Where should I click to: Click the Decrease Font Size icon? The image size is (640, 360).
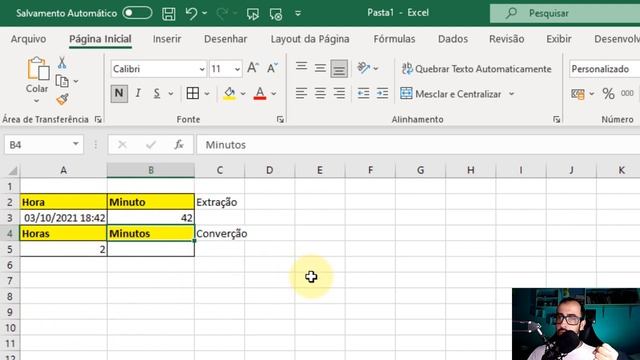272,68
